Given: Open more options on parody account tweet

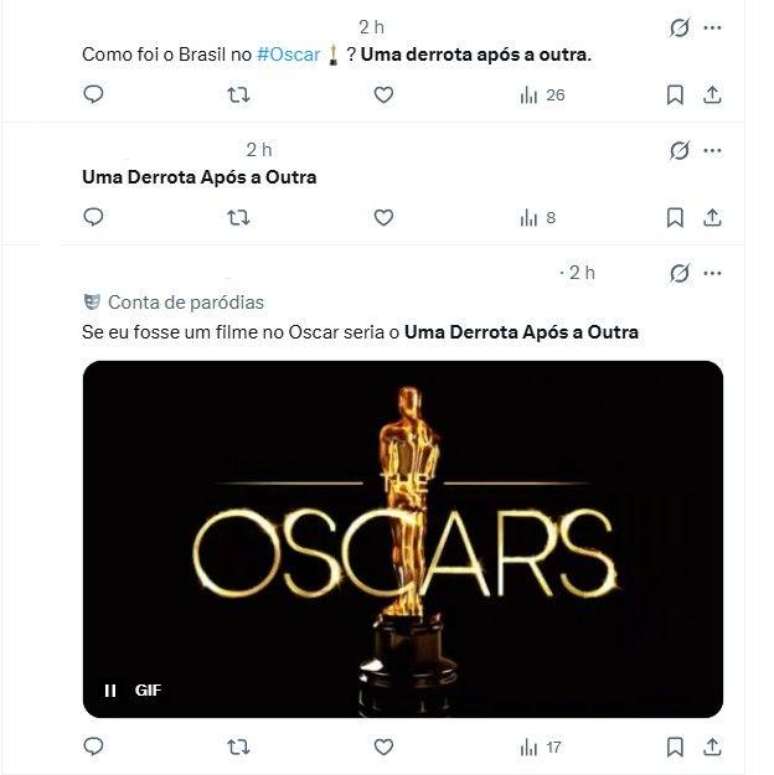Looking at the screenshot, I should point(712,273).
